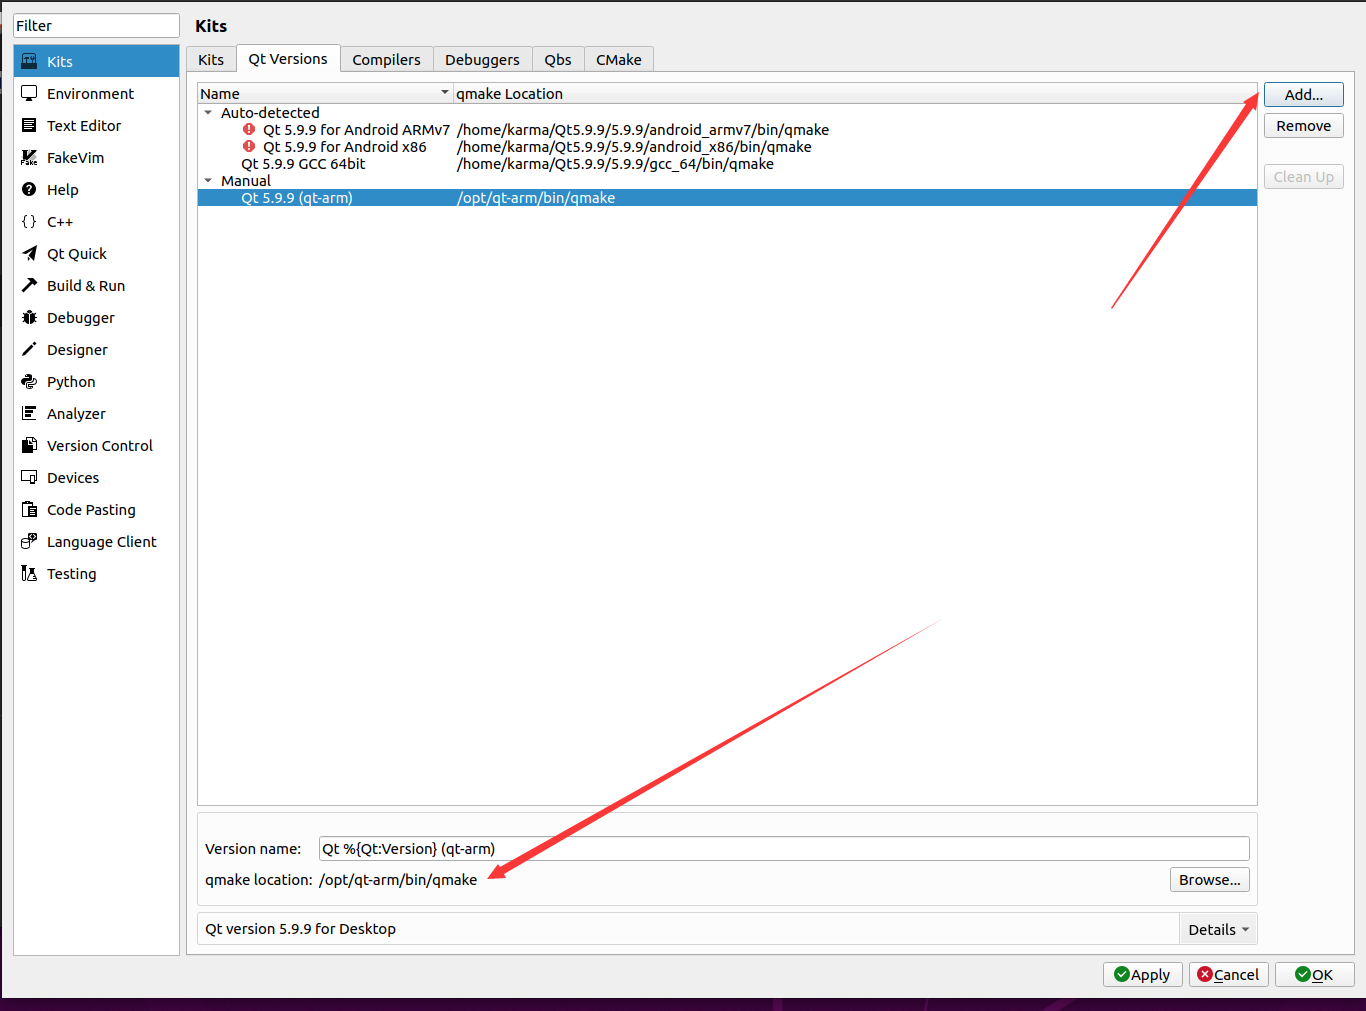Viewport: 1366px width, 1011px height.
Task: Open the Analyzer settings section
Action: tap(76, 413)
